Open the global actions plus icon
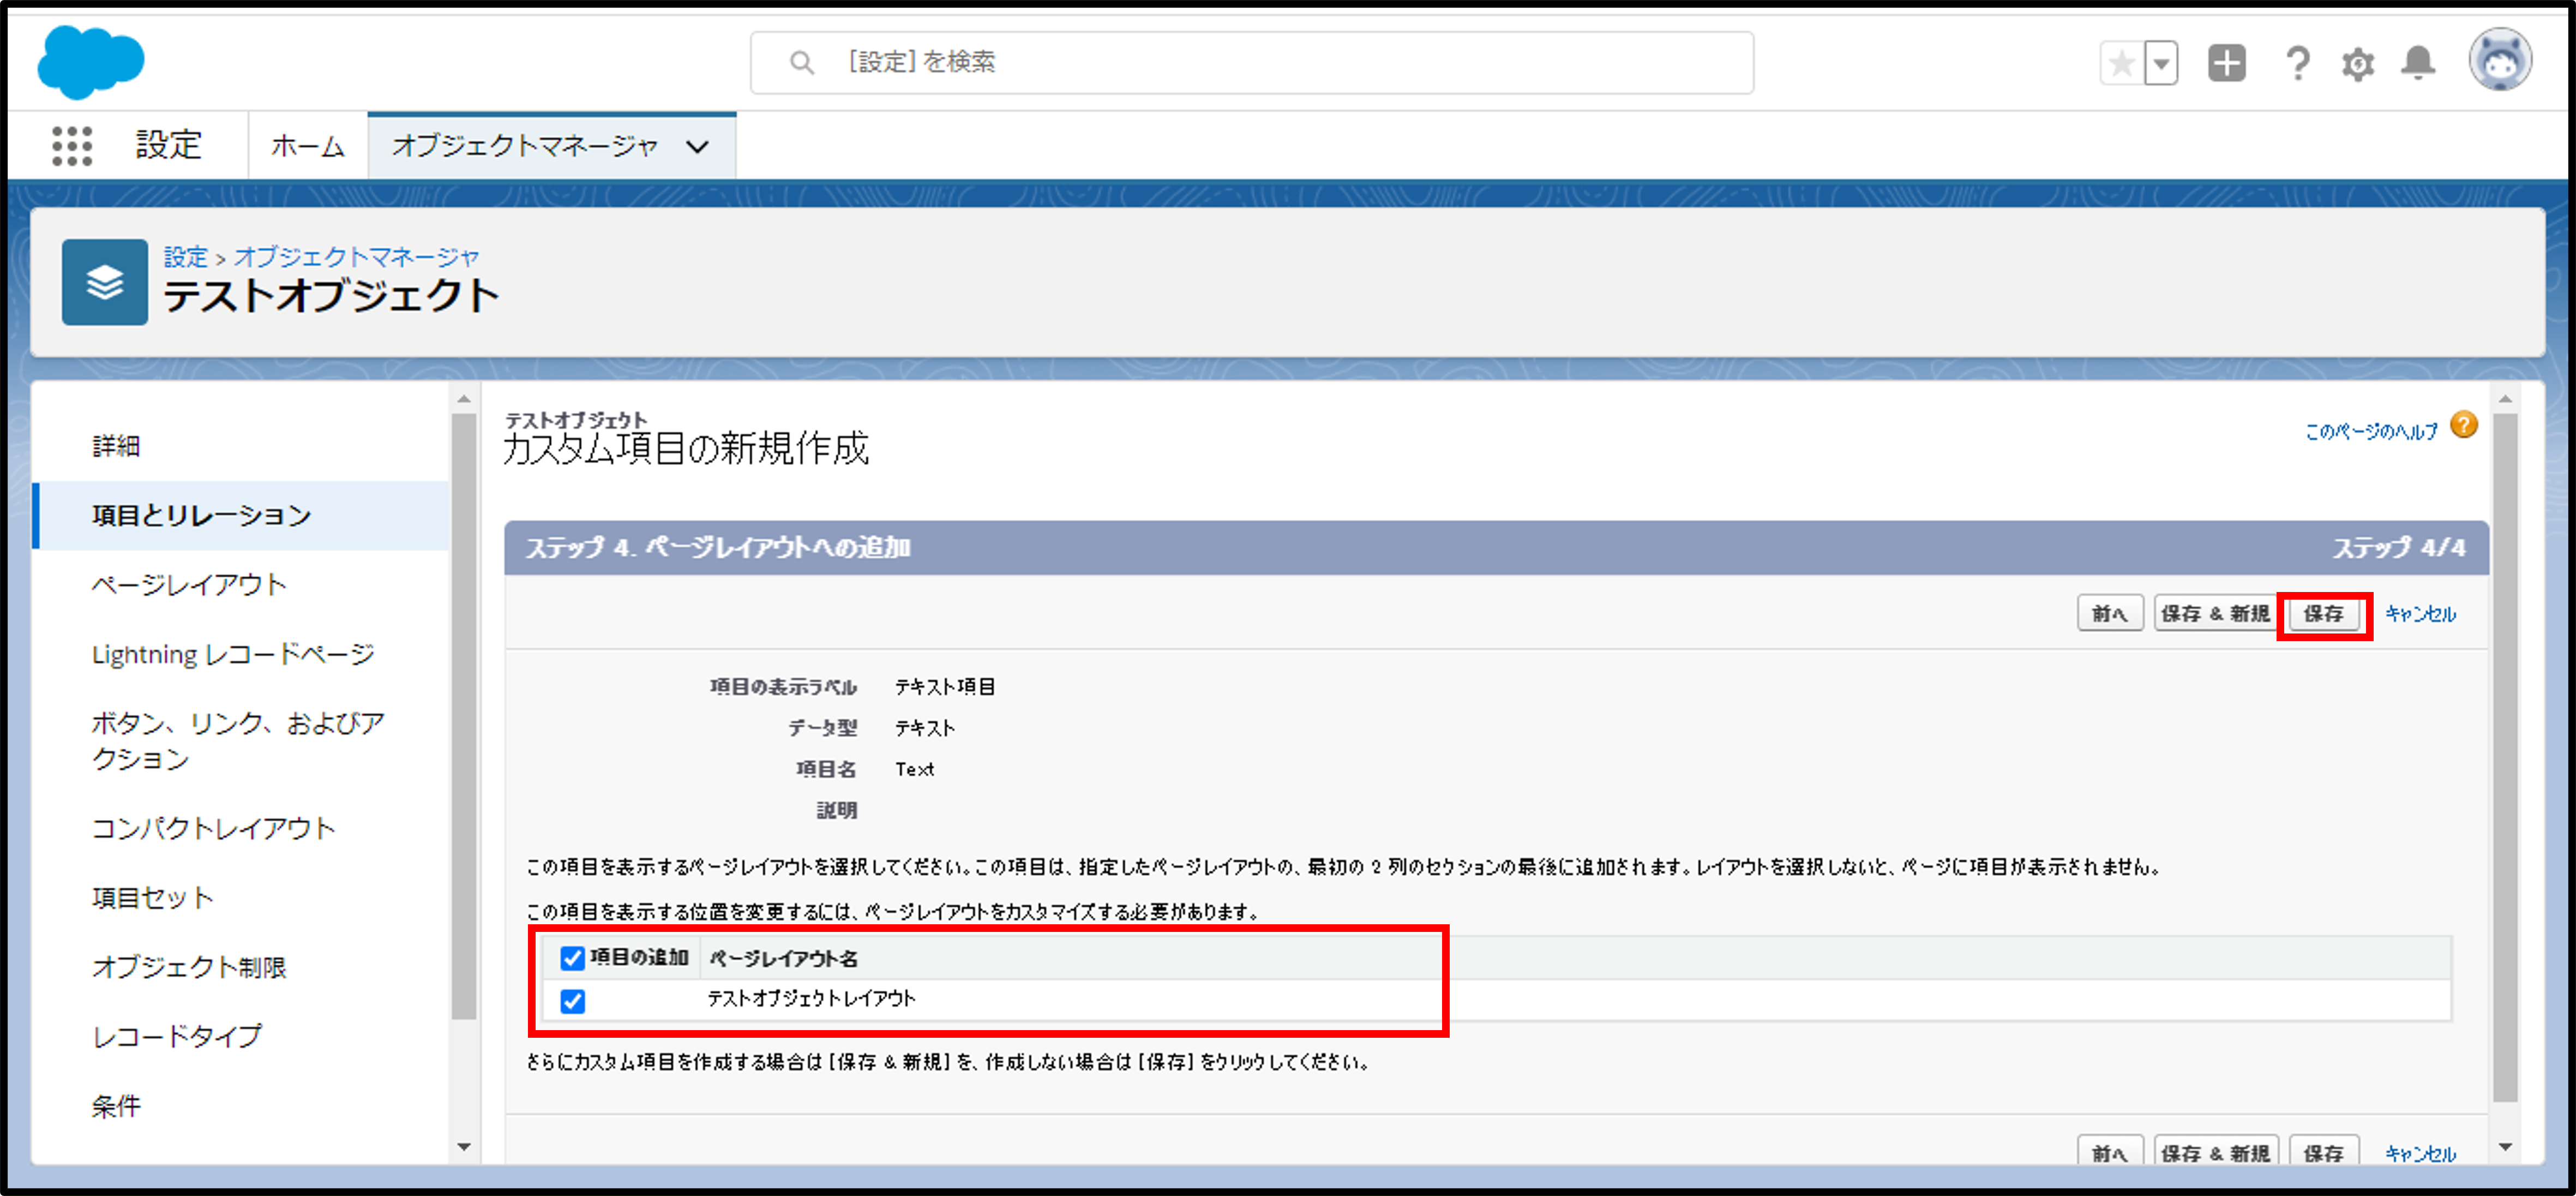2576x1196 pixels. pos(2226,64)
